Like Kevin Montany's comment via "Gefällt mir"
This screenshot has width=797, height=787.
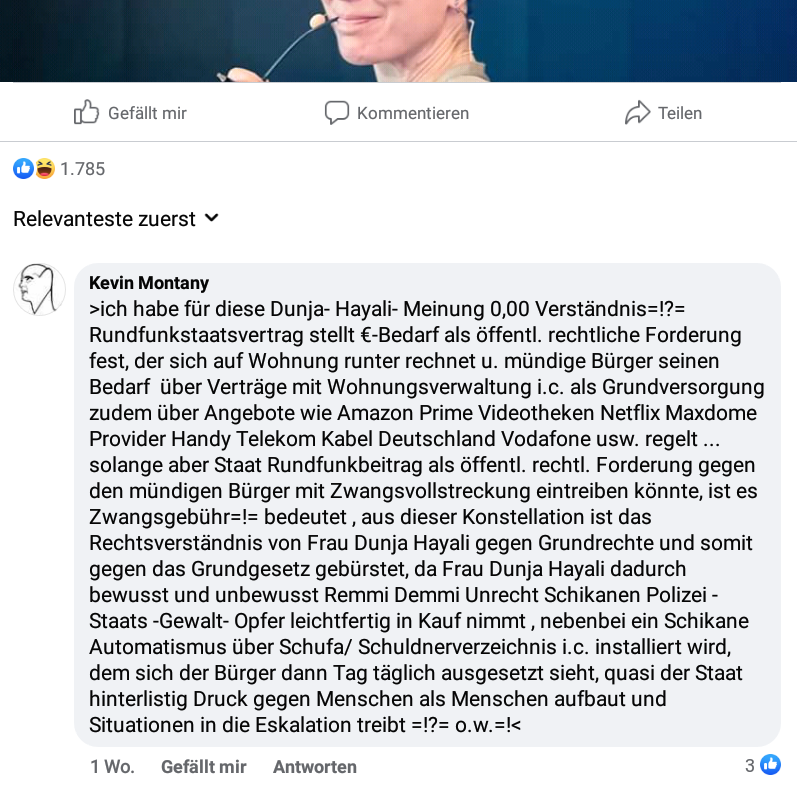(x=203, y=767)
